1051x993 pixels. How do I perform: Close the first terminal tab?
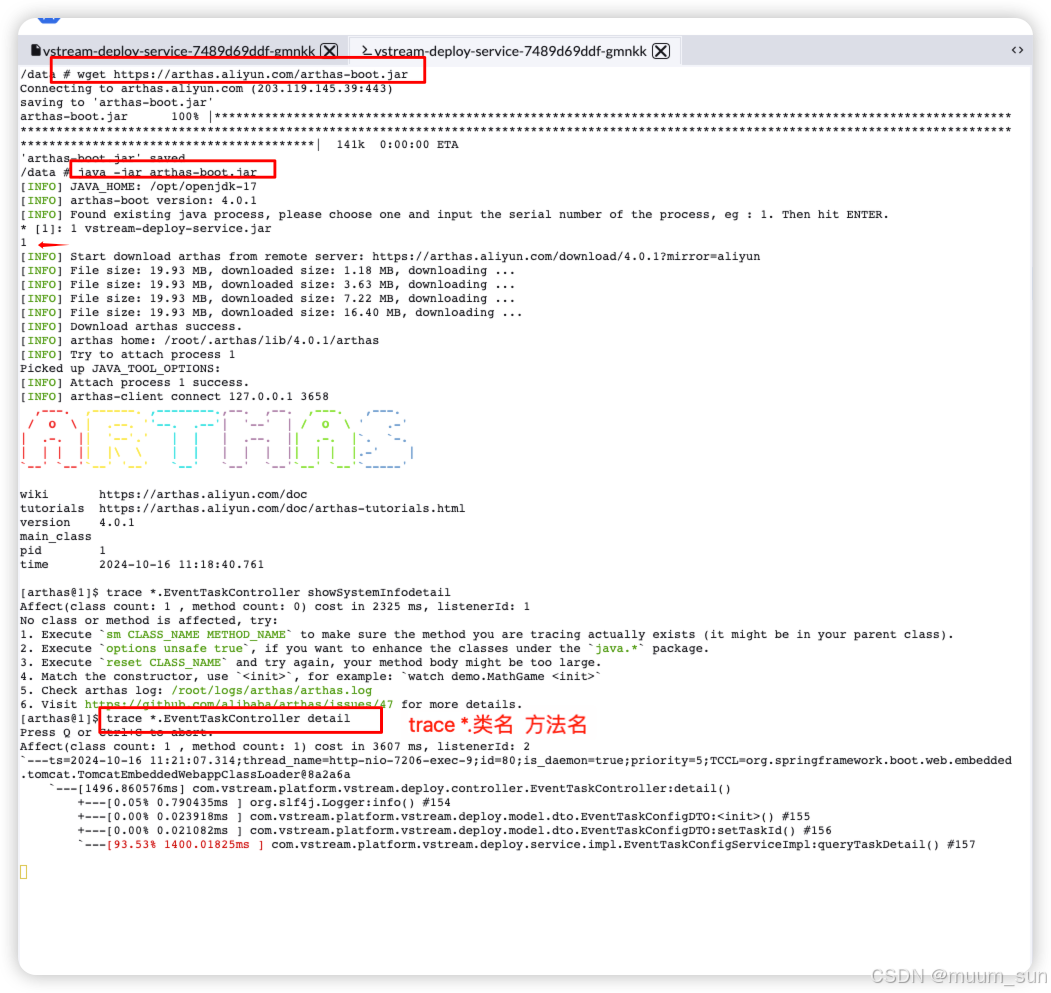click(x=329, y=49)
